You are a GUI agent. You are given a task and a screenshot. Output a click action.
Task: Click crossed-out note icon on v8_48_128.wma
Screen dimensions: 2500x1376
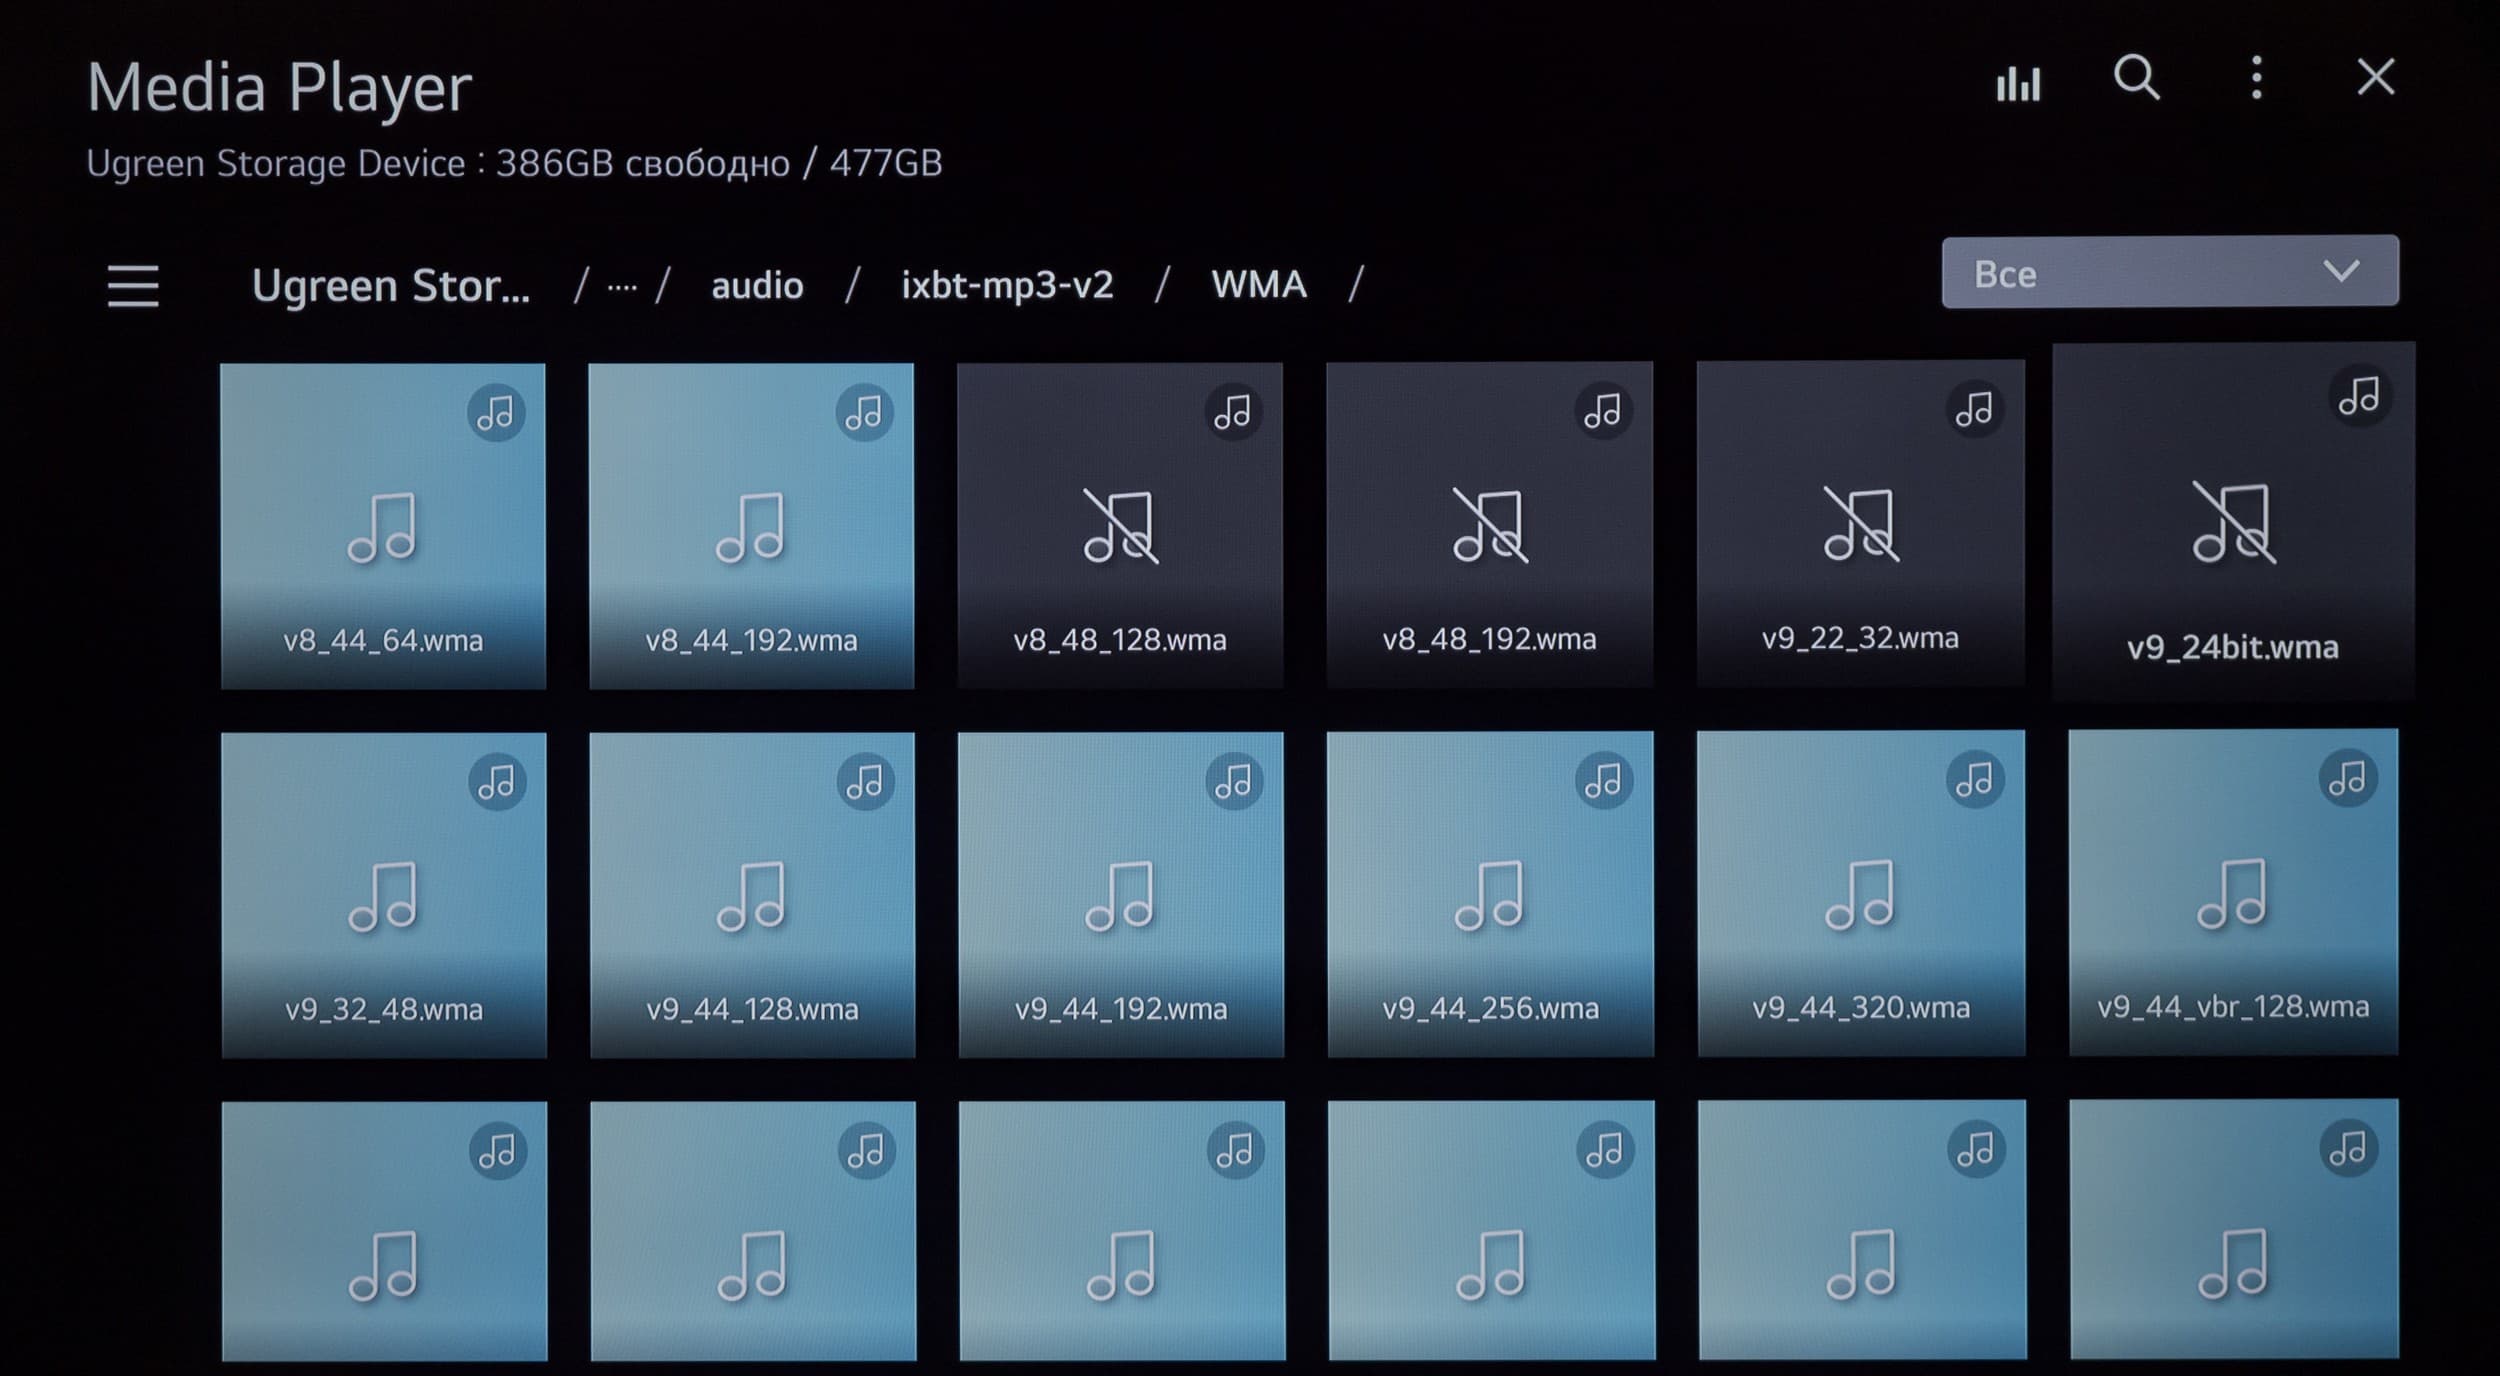1120,526
